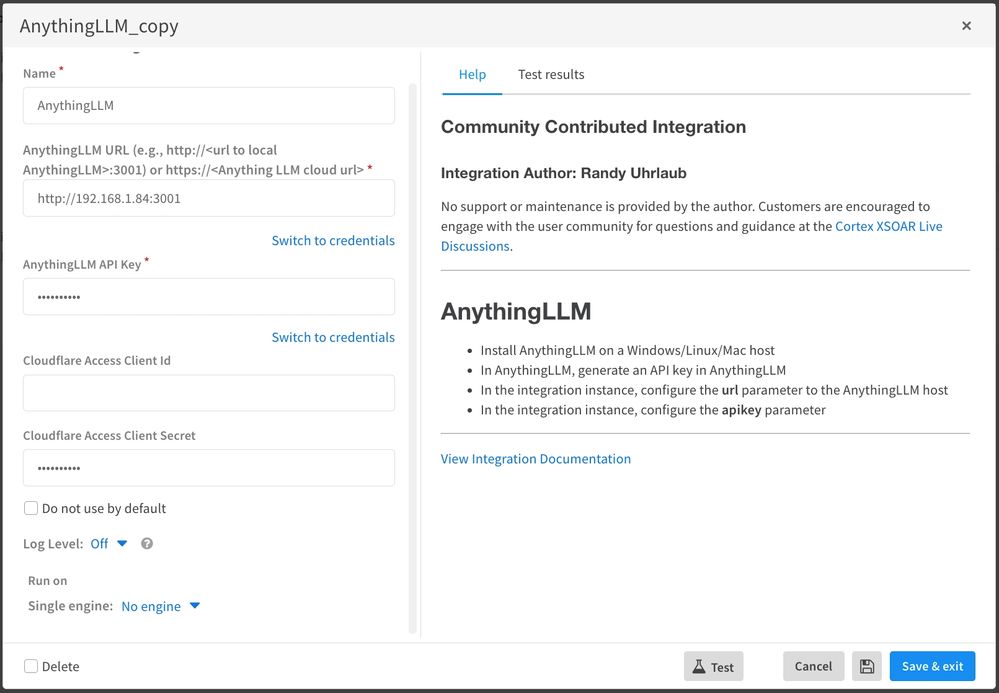Image resolution: width=999 pixels, height=693 pixels.
Task: Open View Integration Documentation link
Action: pos(536,459)
